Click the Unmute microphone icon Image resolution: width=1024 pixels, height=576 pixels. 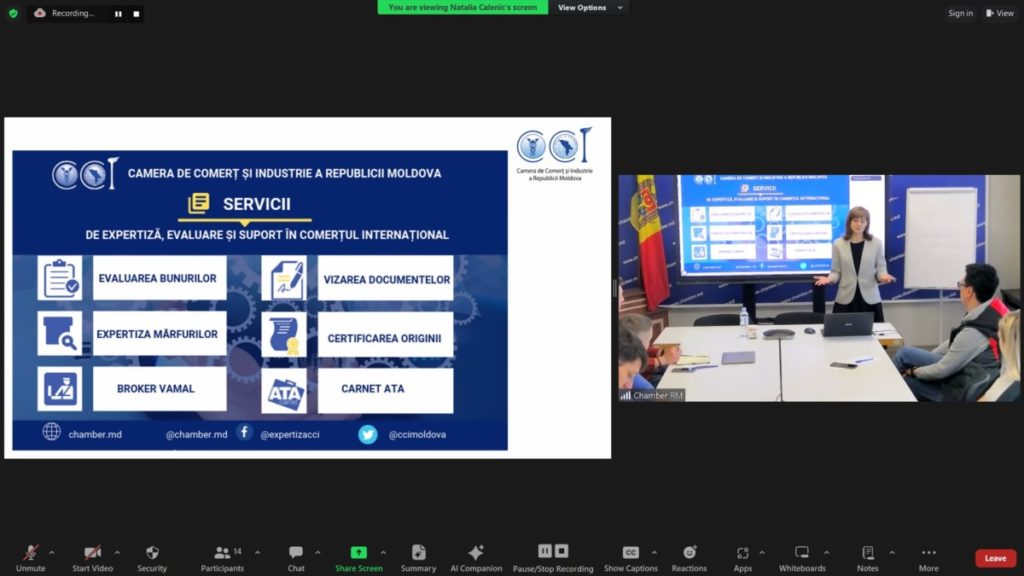click(x=30, y=552)
